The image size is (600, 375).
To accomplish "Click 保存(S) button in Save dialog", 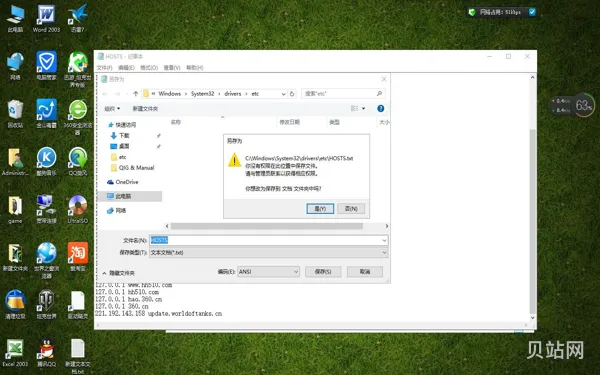I will (x=323, y=272).
